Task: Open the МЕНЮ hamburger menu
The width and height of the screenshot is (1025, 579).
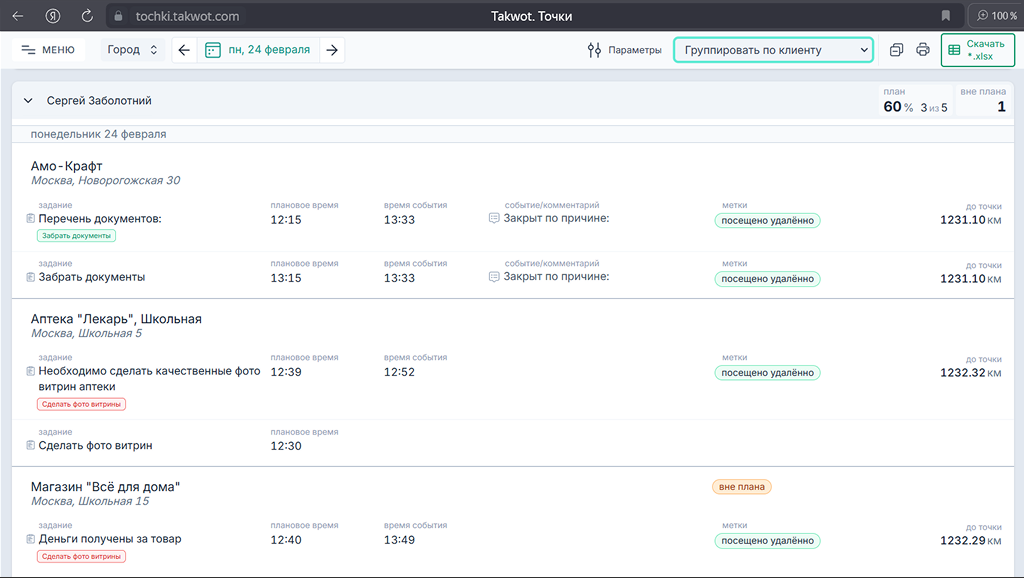Action: coord(47,50)
